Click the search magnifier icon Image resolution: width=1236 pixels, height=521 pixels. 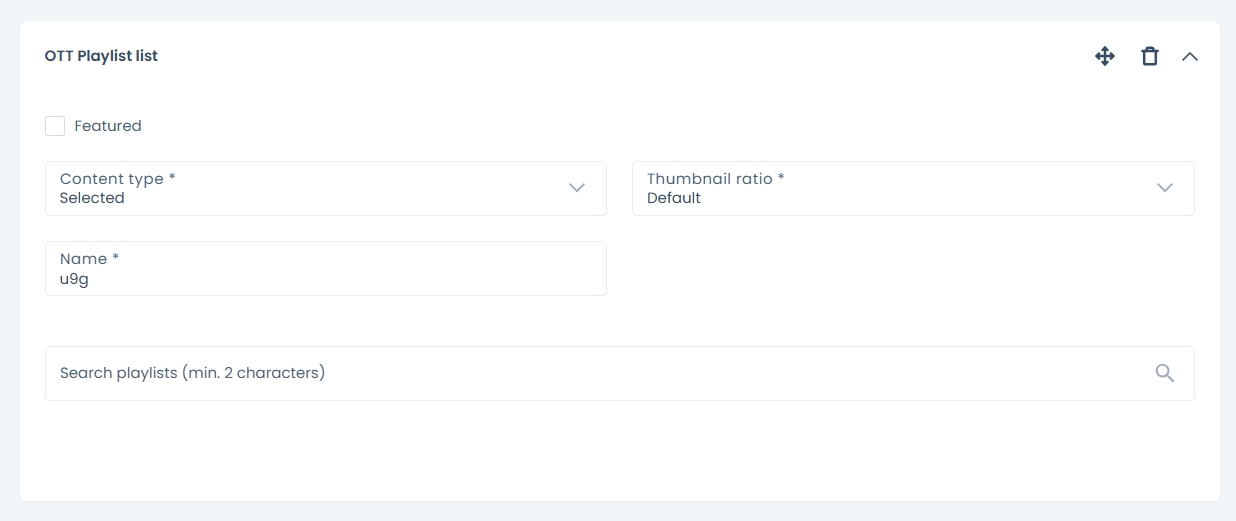[x=1164, y=373]
